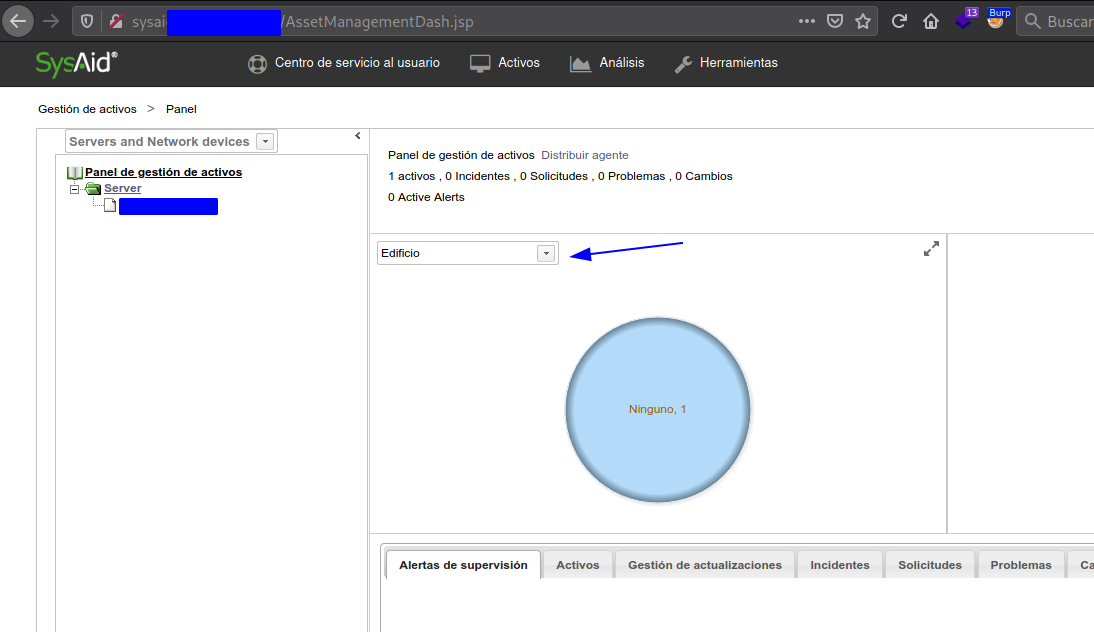Open the Edificio dropdown
Viewport: 1094px width, 632px height.
[x=545, y=253]
